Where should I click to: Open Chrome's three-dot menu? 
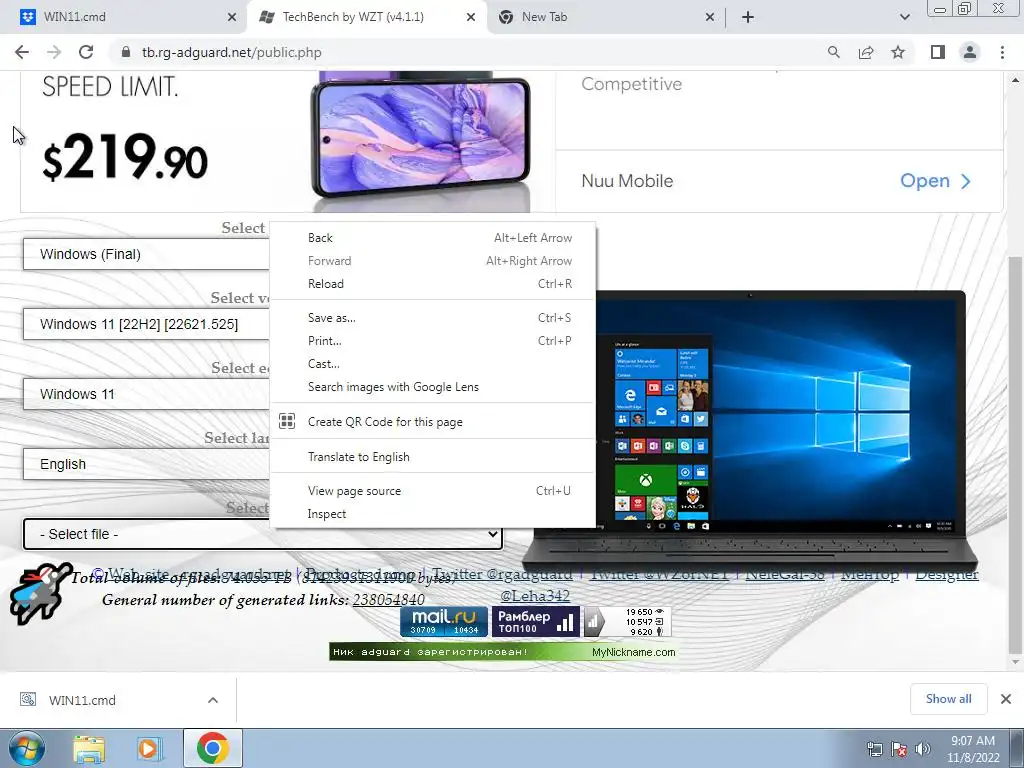pyautogui.click(x=1002, y=52)
